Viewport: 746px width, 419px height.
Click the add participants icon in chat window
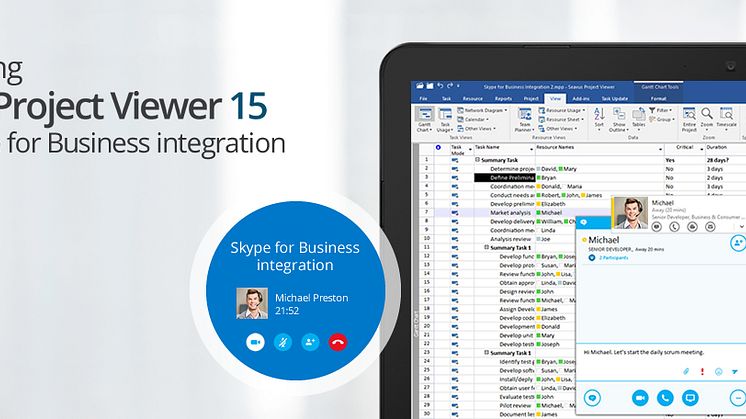(x=738, y=243)
